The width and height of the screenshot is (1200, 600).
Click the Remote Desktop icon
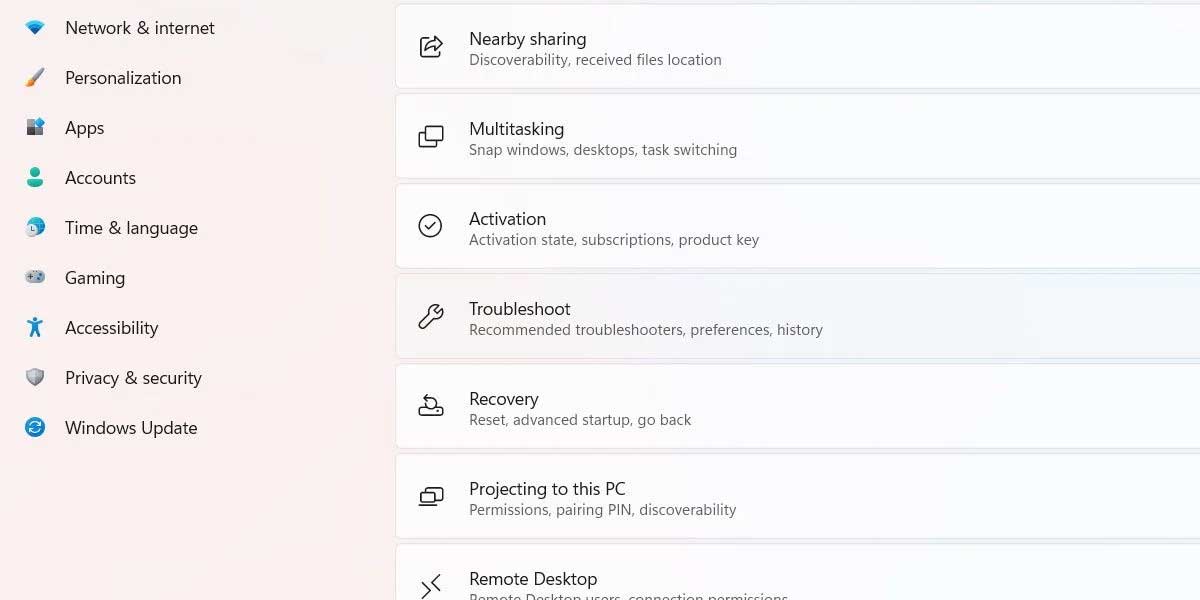click(x=430, y=586)
